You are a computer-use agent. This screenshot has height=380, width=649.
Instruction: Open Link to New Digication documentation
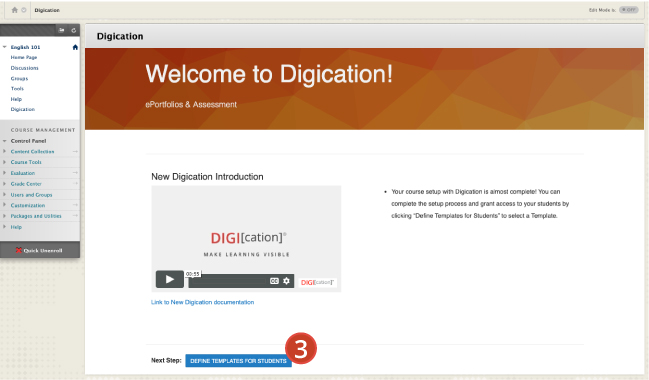[202, 302]
